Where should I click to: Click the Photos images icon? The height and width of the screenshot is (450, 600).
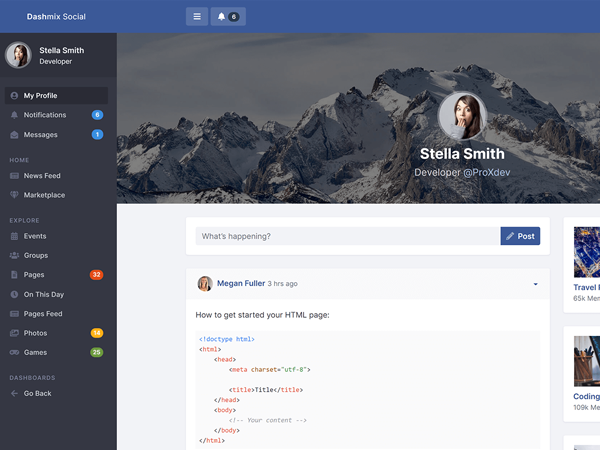[14, 333]
